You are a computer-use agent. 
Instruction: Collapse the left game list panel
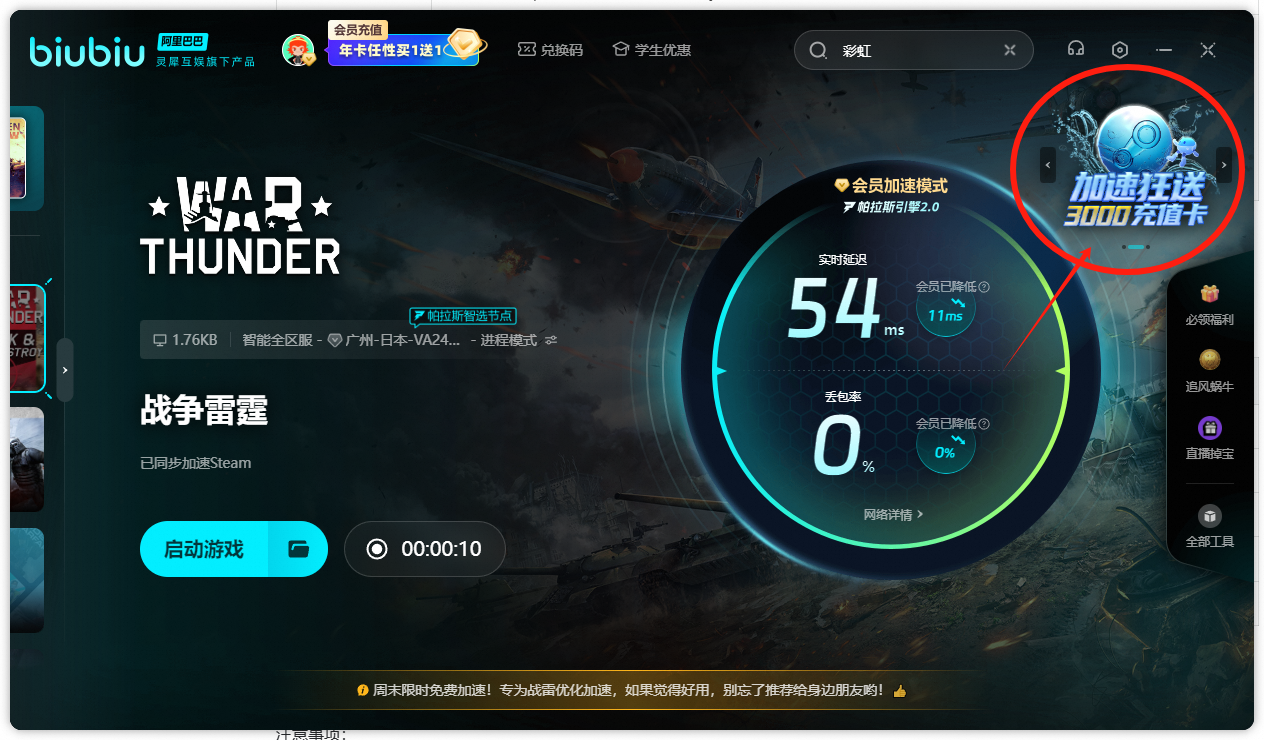point(65,369)
